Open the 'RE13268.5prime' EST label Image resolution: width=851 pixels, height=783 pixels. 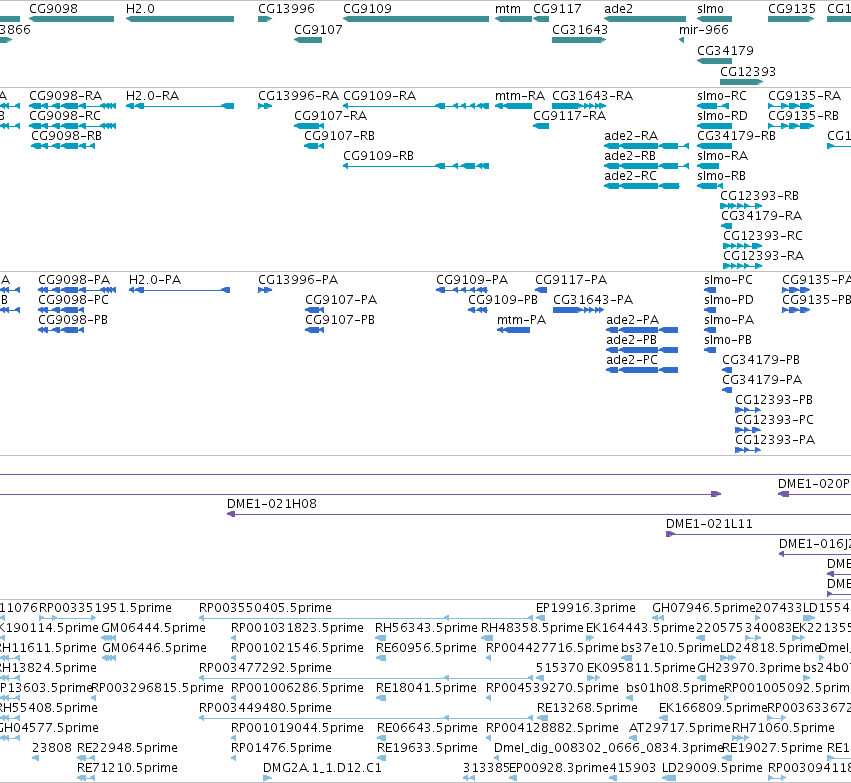tap(587, 708)
